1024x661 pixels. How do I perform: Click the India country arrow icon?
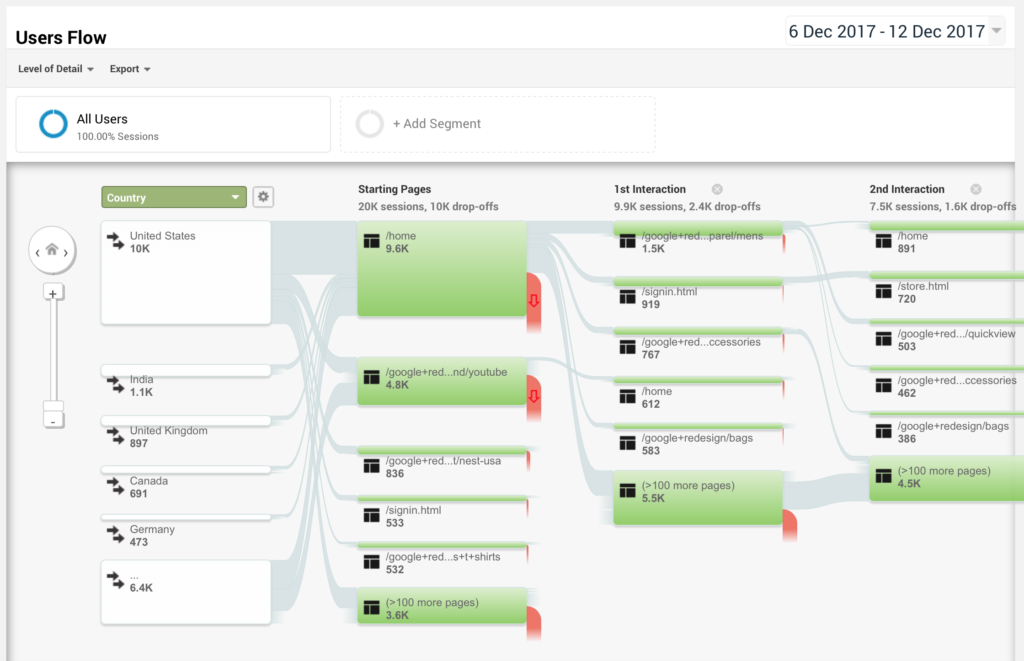click(x=117, y=386)
